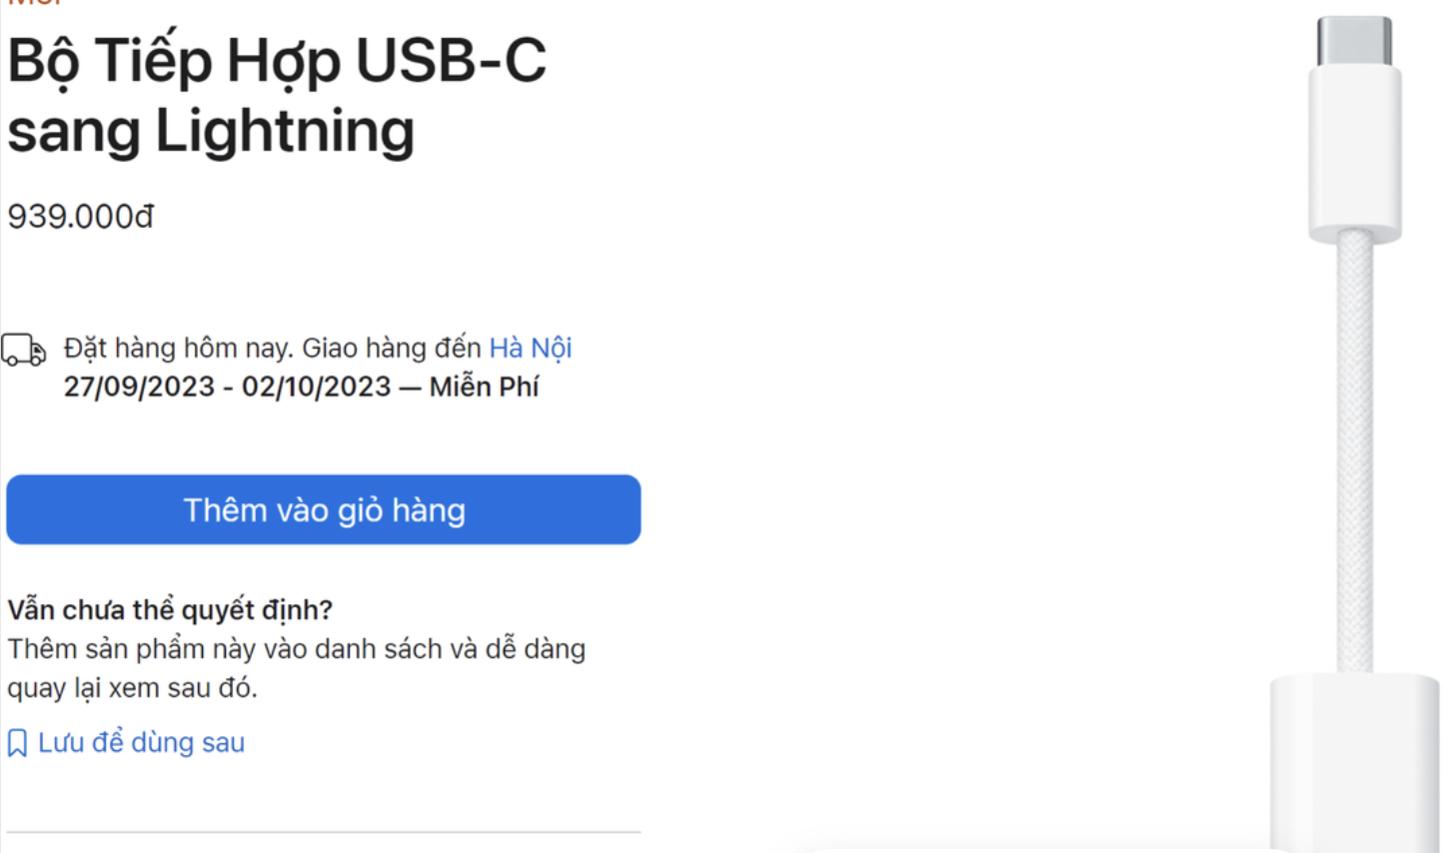Screen dimensions: 1443x853
Task: Click the Miễn Phí shipping text
Action: (x=484, y=387)
